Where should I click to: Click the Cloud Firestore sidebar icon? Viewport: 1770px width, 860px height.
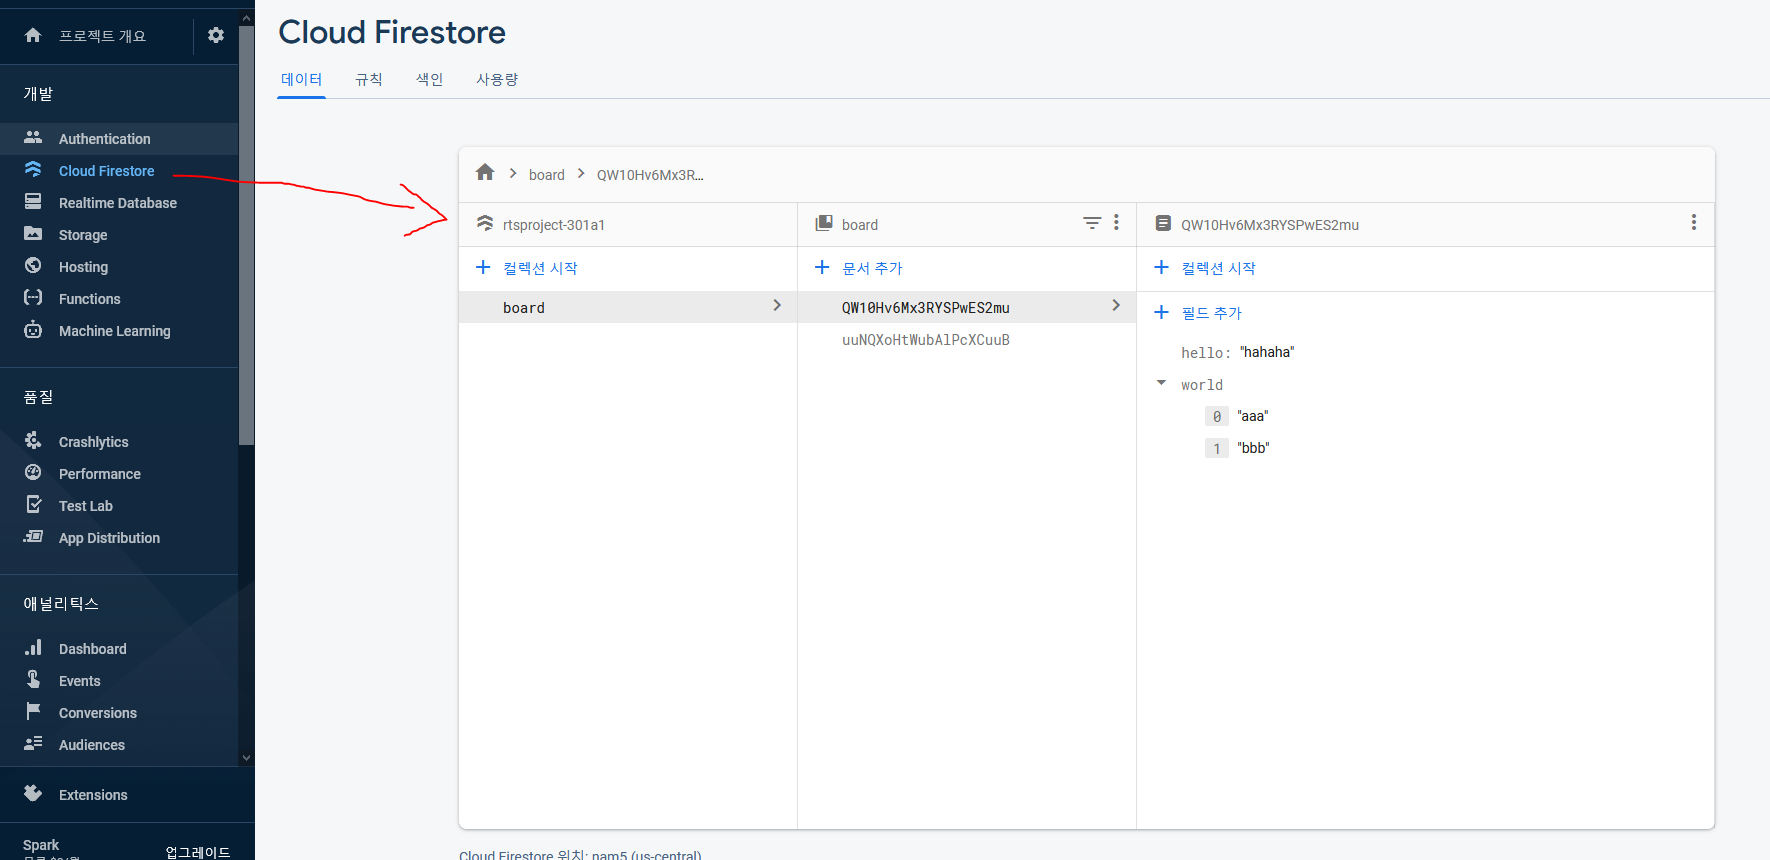pyautogui.click(x=33, y=170)
